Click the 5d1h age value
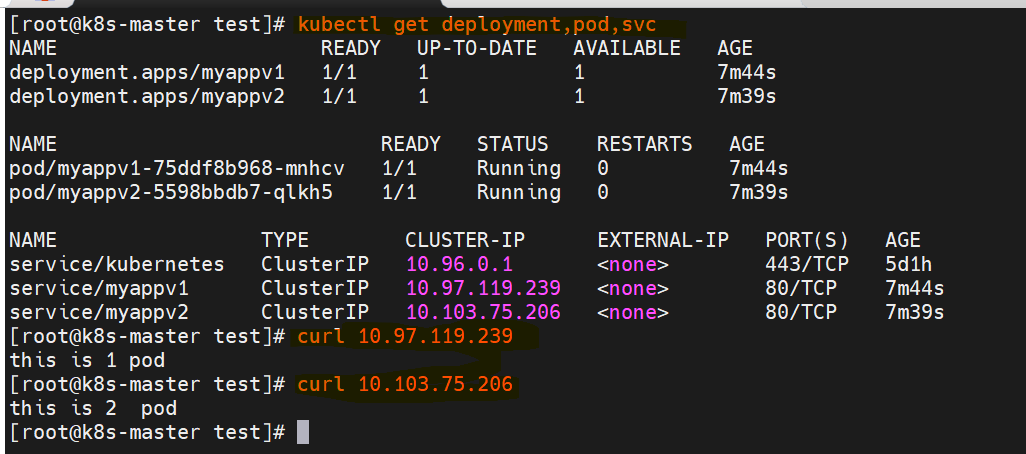Image resolution: width=1026 pixels, height=454 pixels. tap(909, 264)
